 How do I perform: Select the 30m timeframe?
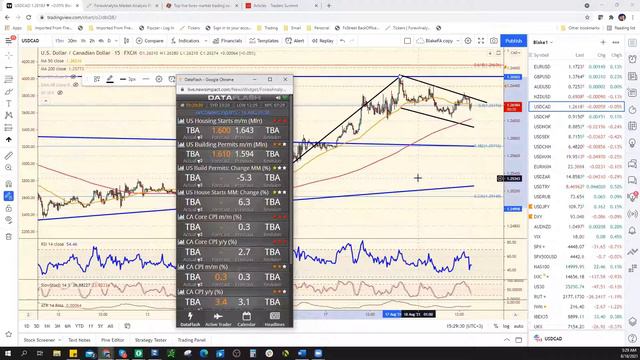[72, 41]
